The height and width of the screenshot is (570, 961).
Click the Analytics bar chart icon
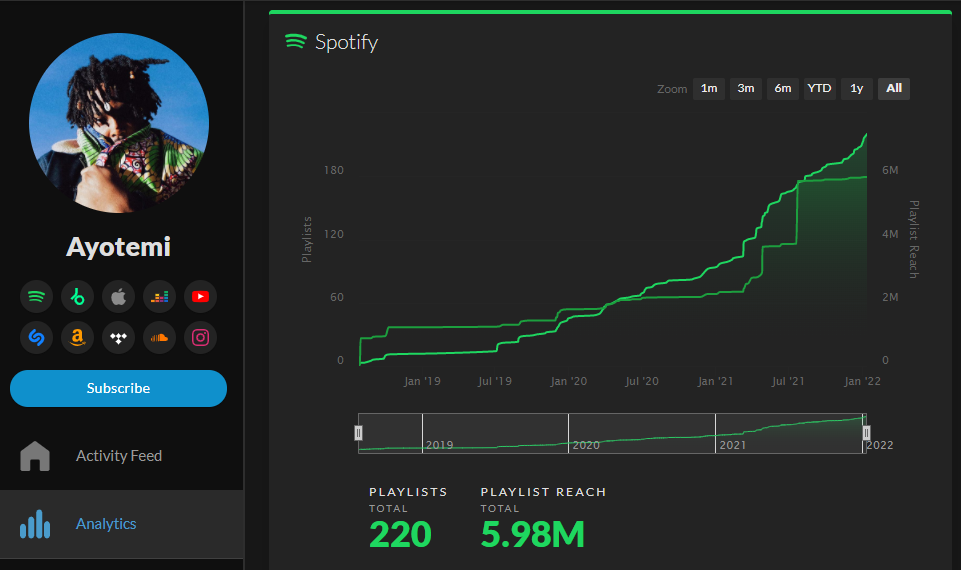tap(35, 524)
